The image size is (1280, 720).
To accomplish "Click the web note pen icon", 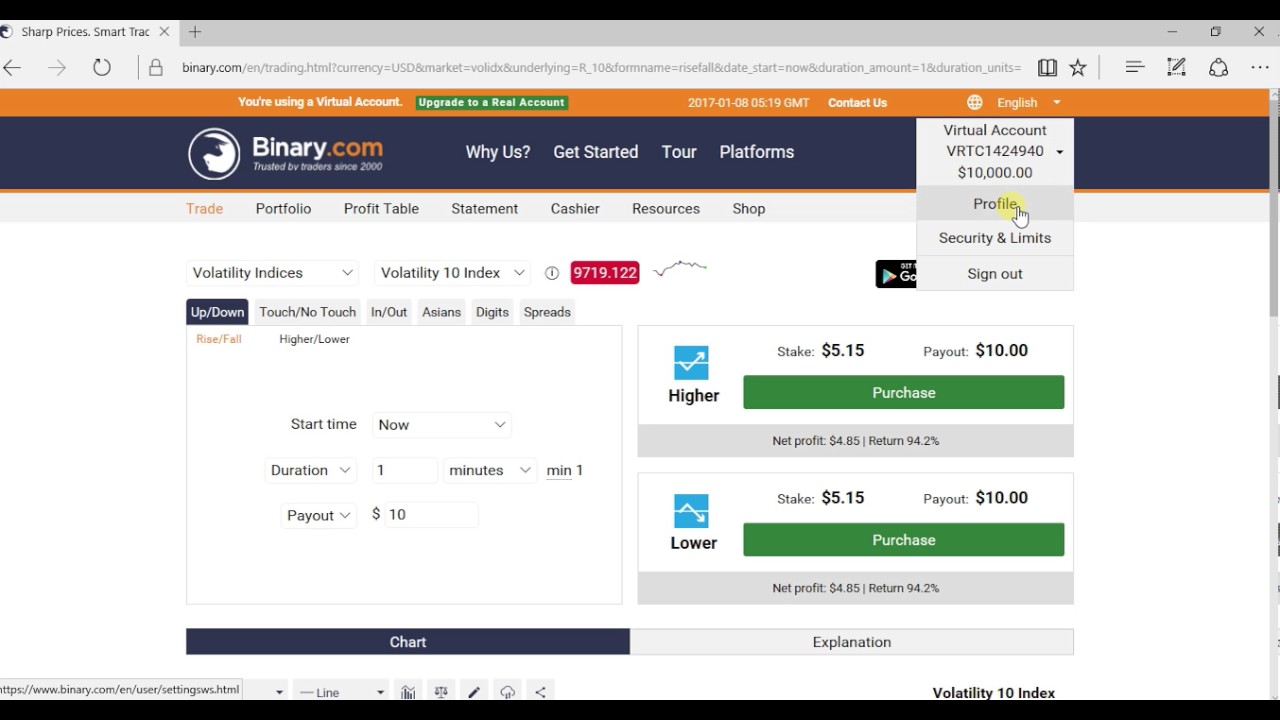I will [1176, 68].
